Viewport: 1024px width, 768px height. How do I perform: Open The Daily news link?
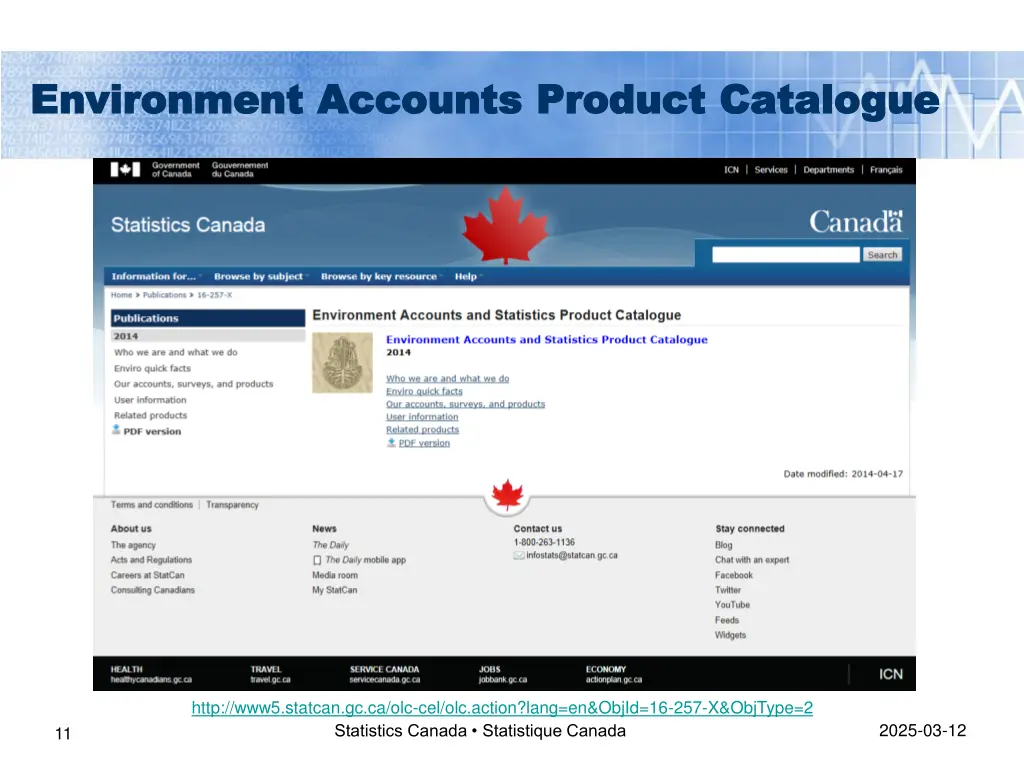pos(330,545)
